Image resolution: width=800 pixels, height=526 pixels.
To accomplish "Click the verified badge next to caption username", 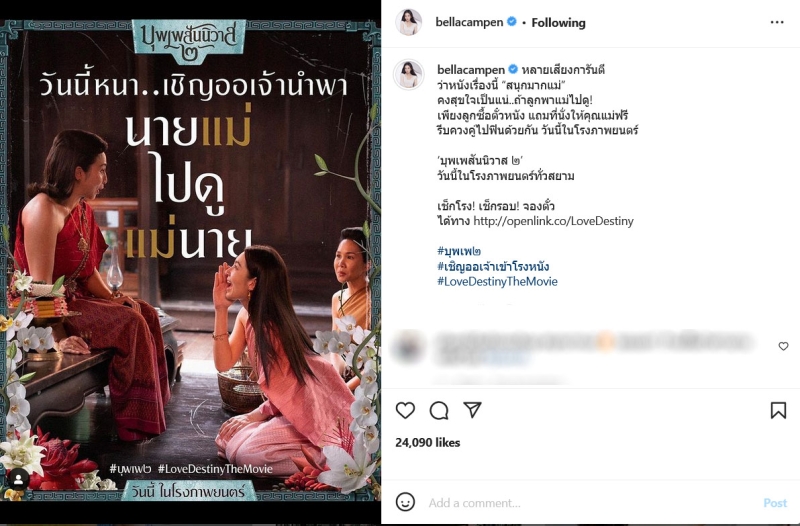I will pyautogui.click(x=513, y=69).
